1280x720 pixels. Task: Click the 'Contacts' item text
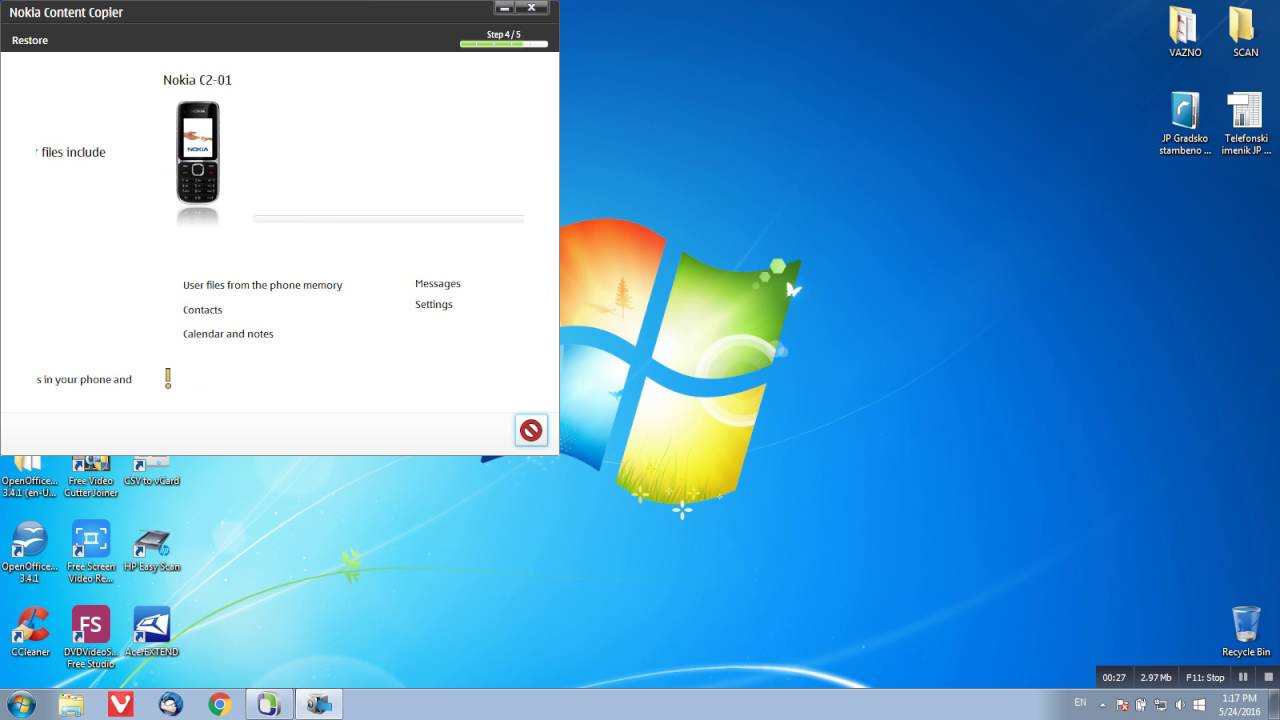pyautogui.click(x=203, y=310)
